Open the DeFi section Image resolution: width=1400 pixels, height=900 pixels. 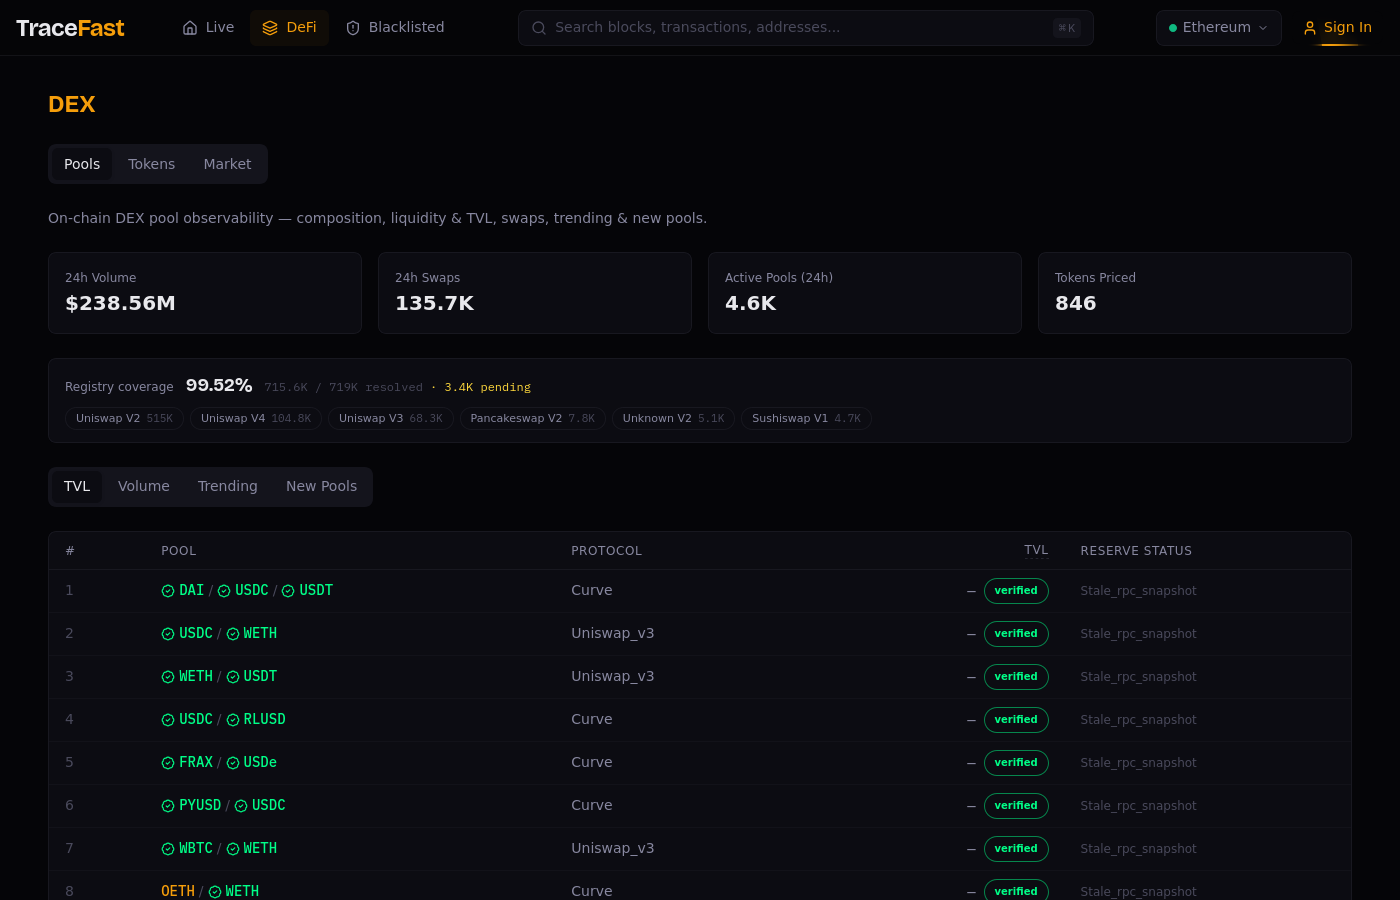pyautogui.click(x=289, y=28)
